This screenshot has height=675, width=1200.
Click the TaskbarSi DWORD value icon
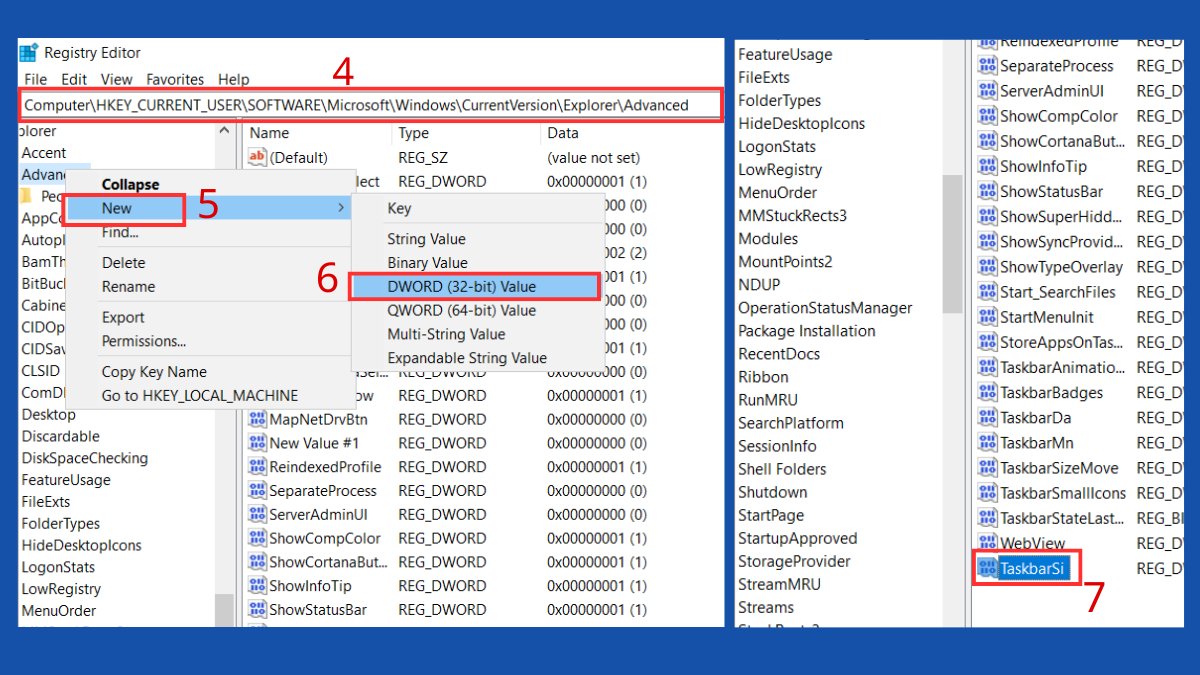tap(985, 567)
